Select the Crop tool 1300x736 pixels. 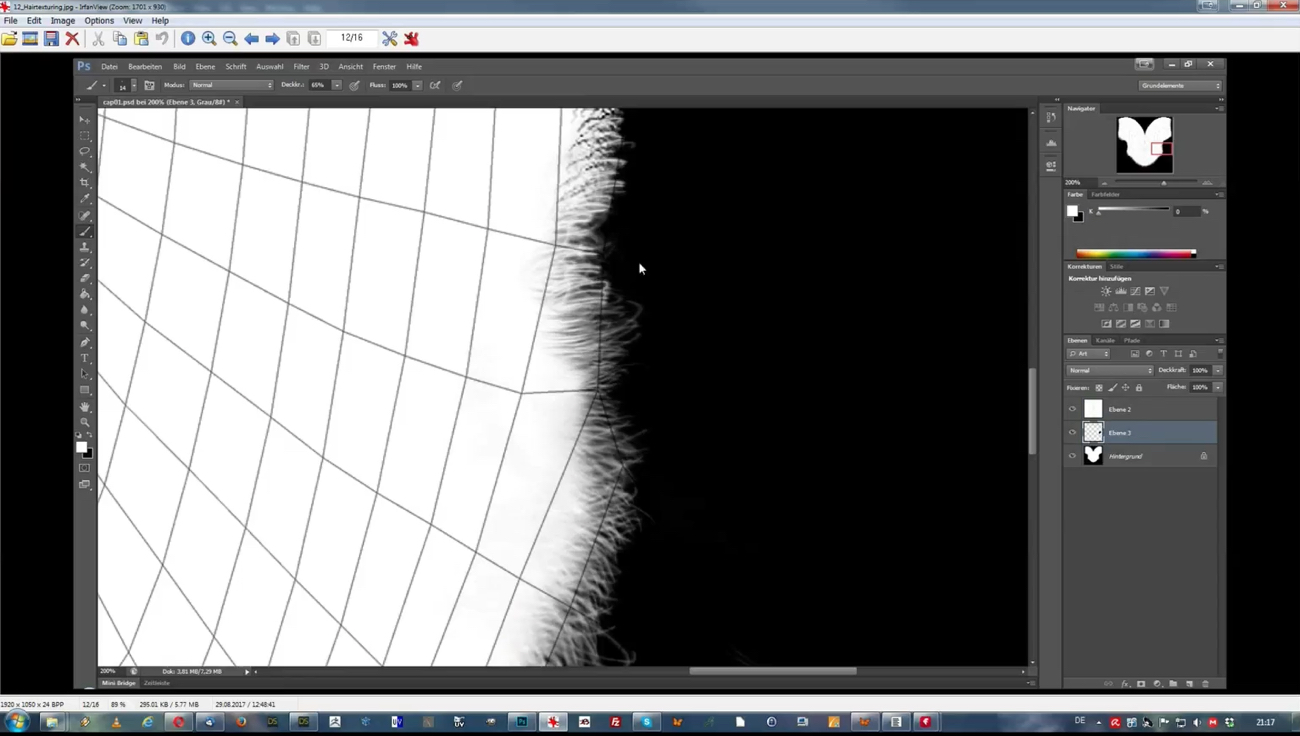85,183
